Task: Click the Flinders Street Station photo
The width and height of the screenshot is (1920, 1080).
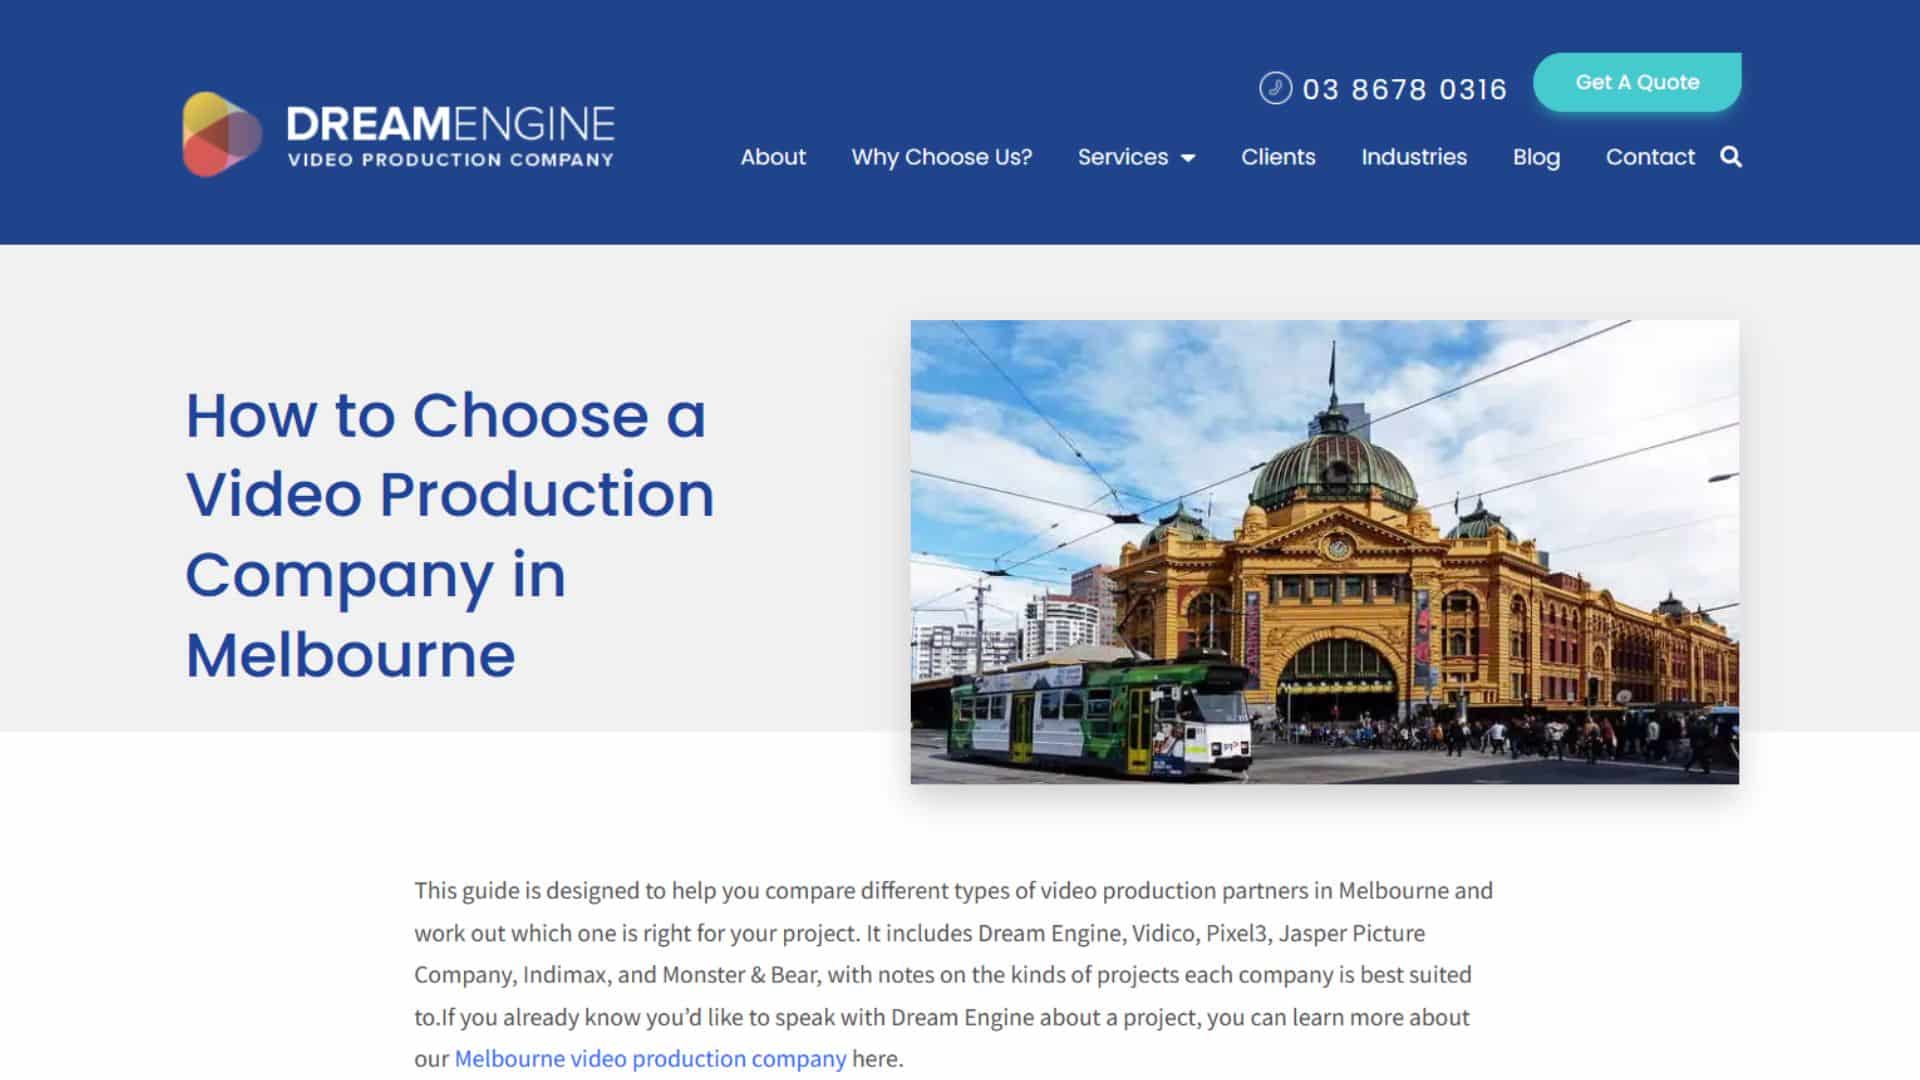Action: pos(1324,552)
